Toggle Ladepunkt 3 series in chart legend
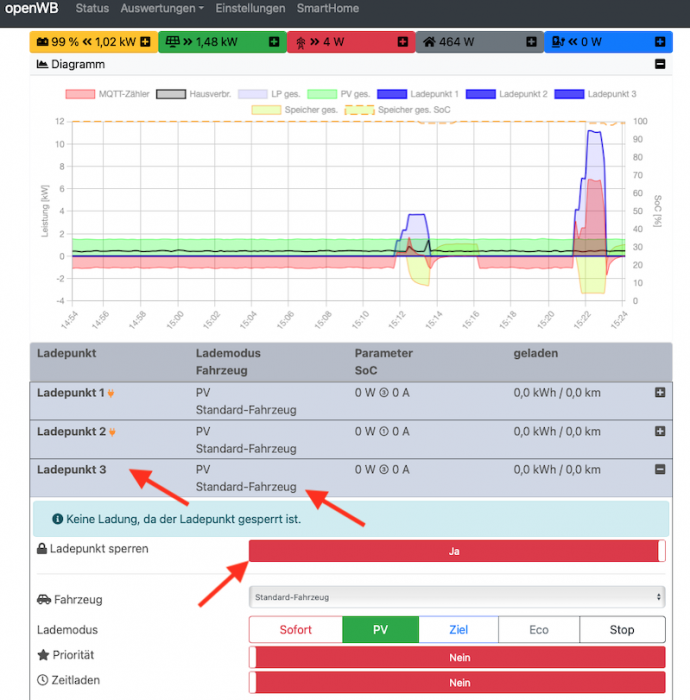690x700 pixels. 592,94
